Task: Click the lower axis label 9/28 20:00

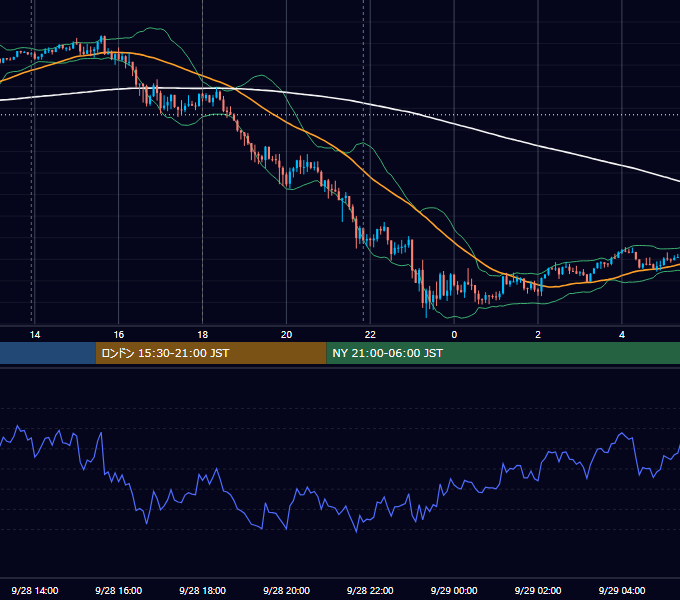Action: [x=286, y=590]
